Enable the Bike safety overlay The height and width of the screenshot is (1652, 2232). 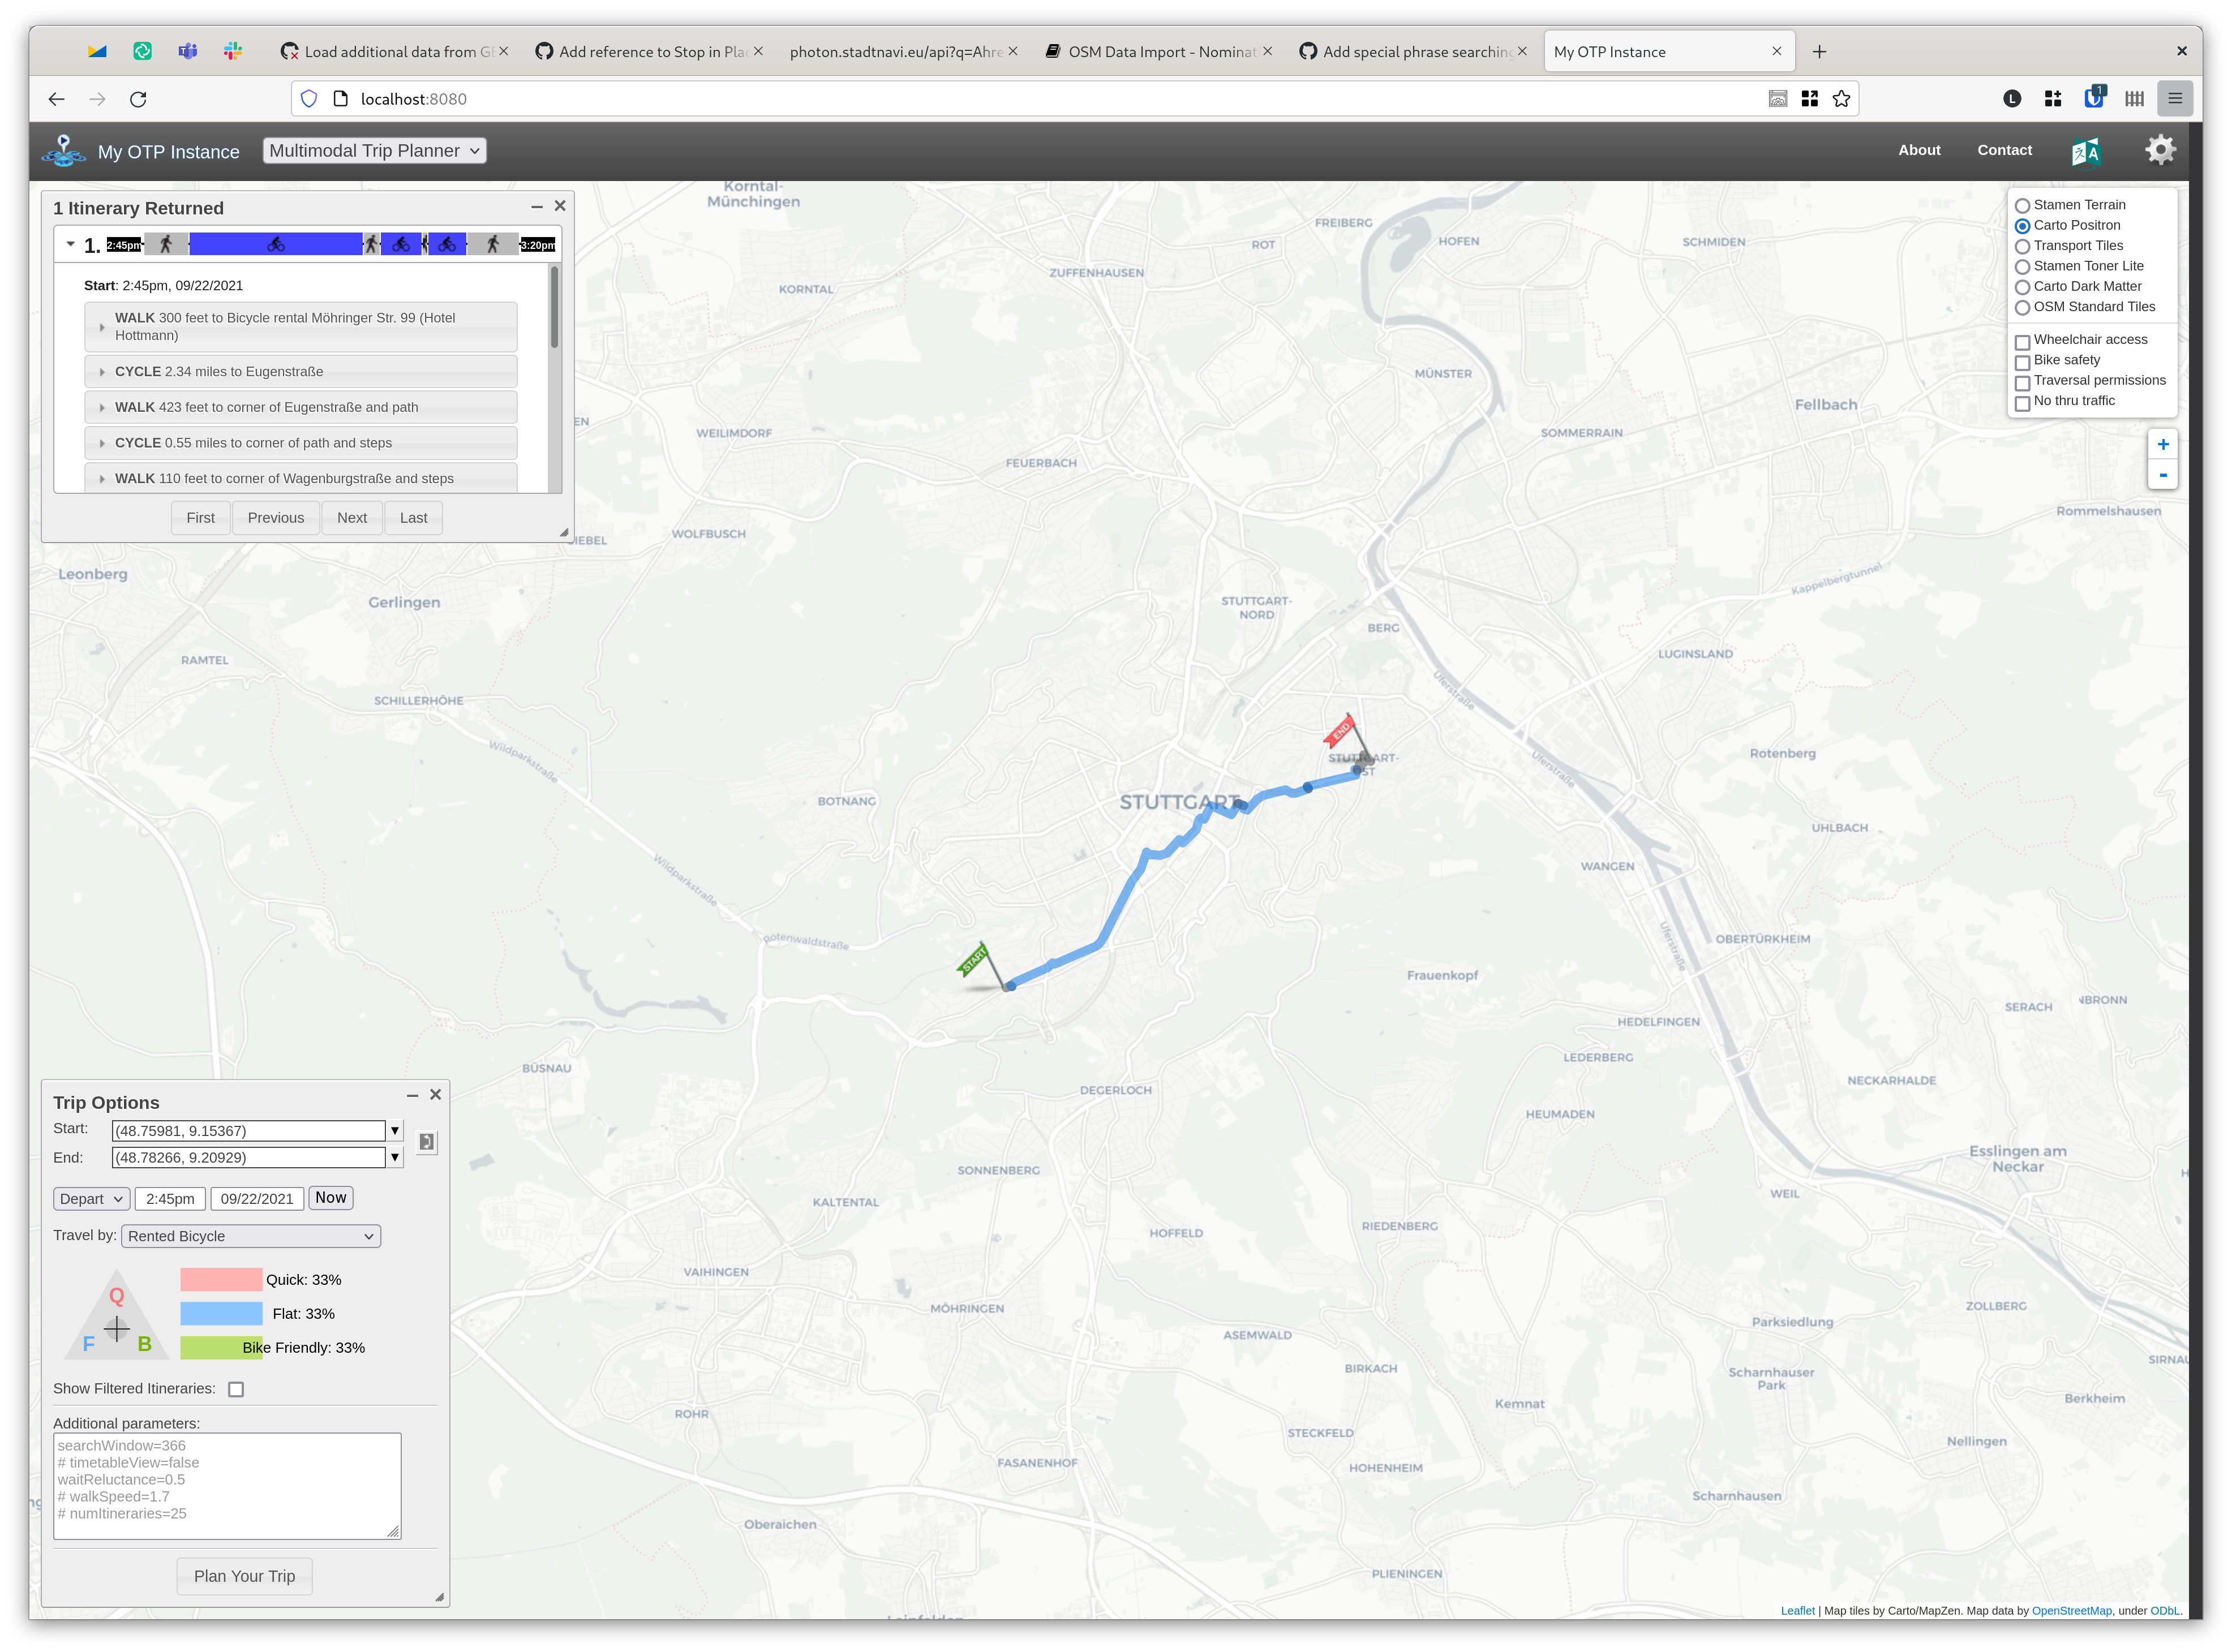2022,362
